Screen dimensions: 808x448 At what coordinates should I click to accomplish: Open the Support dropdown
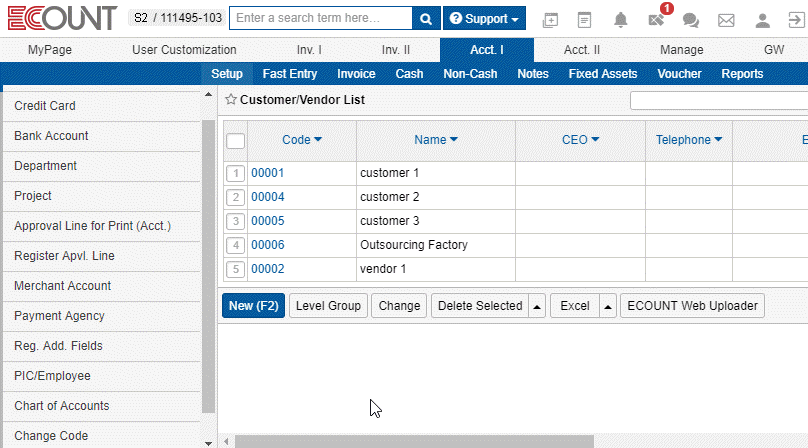484,19
